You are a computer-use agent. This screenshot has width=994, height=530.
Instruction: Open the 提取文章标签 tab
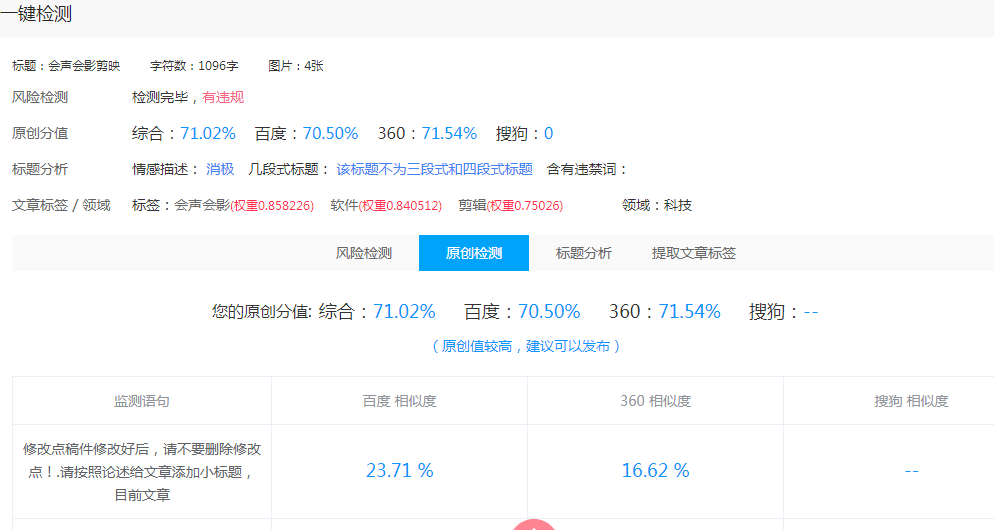[x=694, y=253]
